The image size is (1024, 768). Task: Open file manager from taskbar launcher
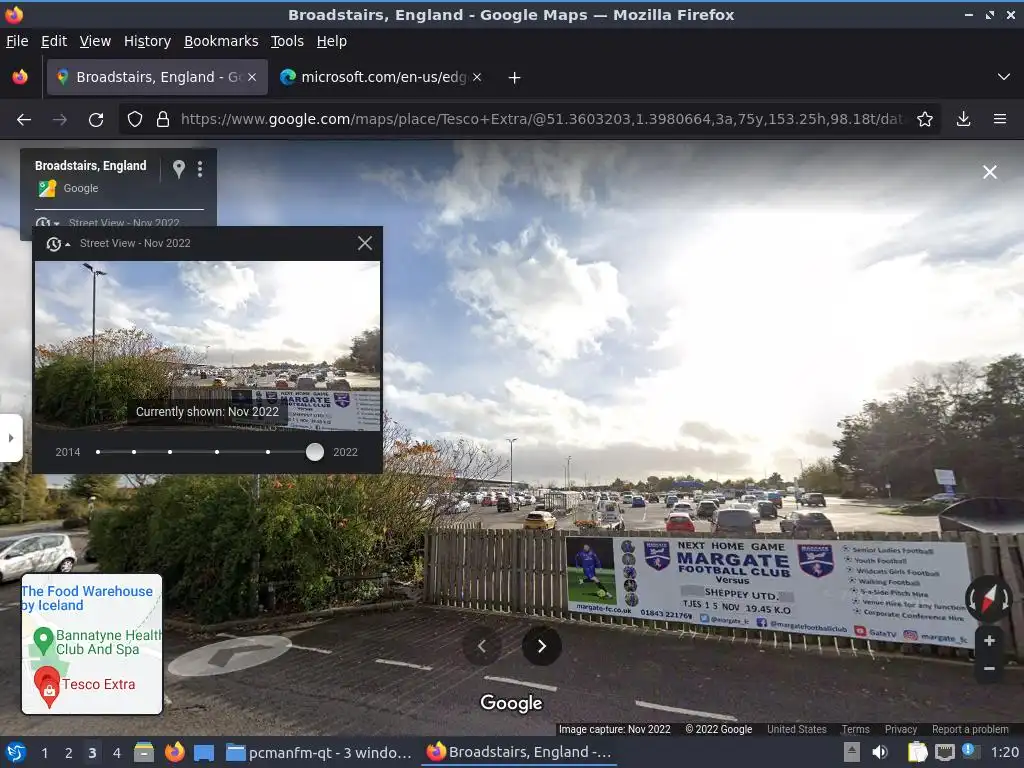[144, 753]
